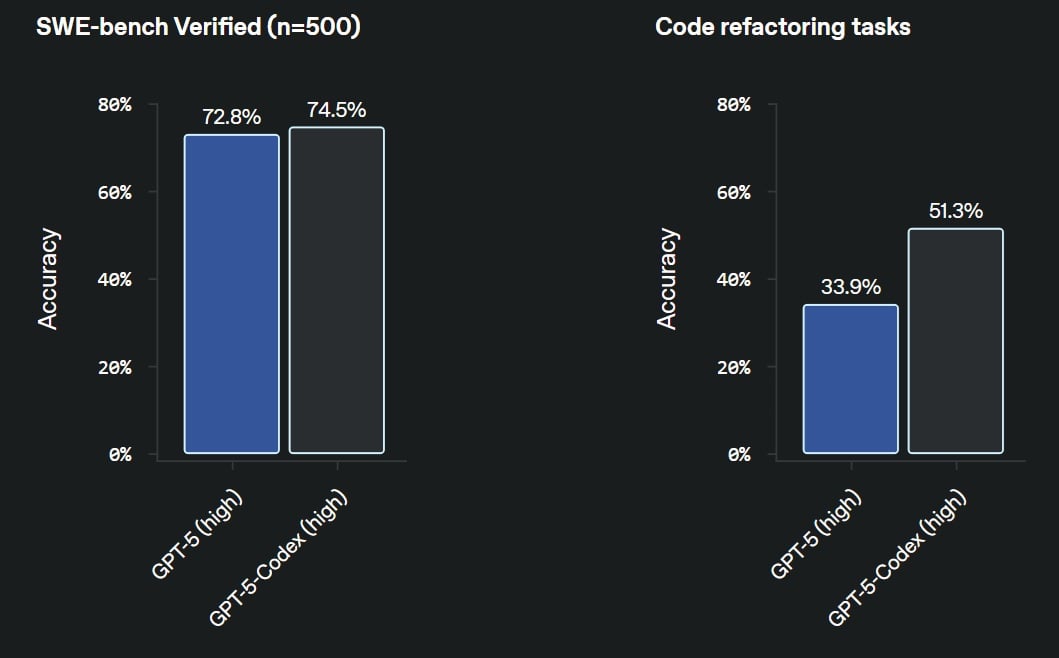Image resolution: width=1059 pixels, height=658 pixels.
Task: Click the 33.9% value label
Action: coord(851,287)
